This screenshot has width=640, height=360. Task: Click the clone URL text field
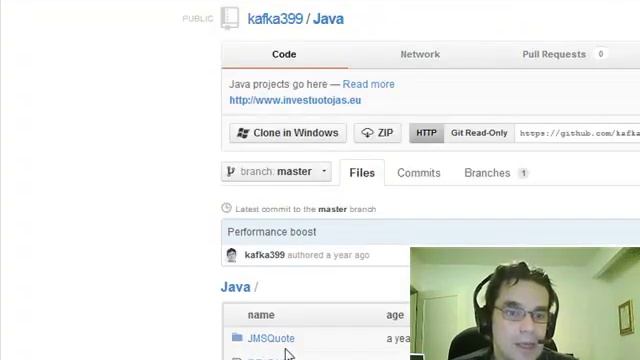tap(577, 133)
